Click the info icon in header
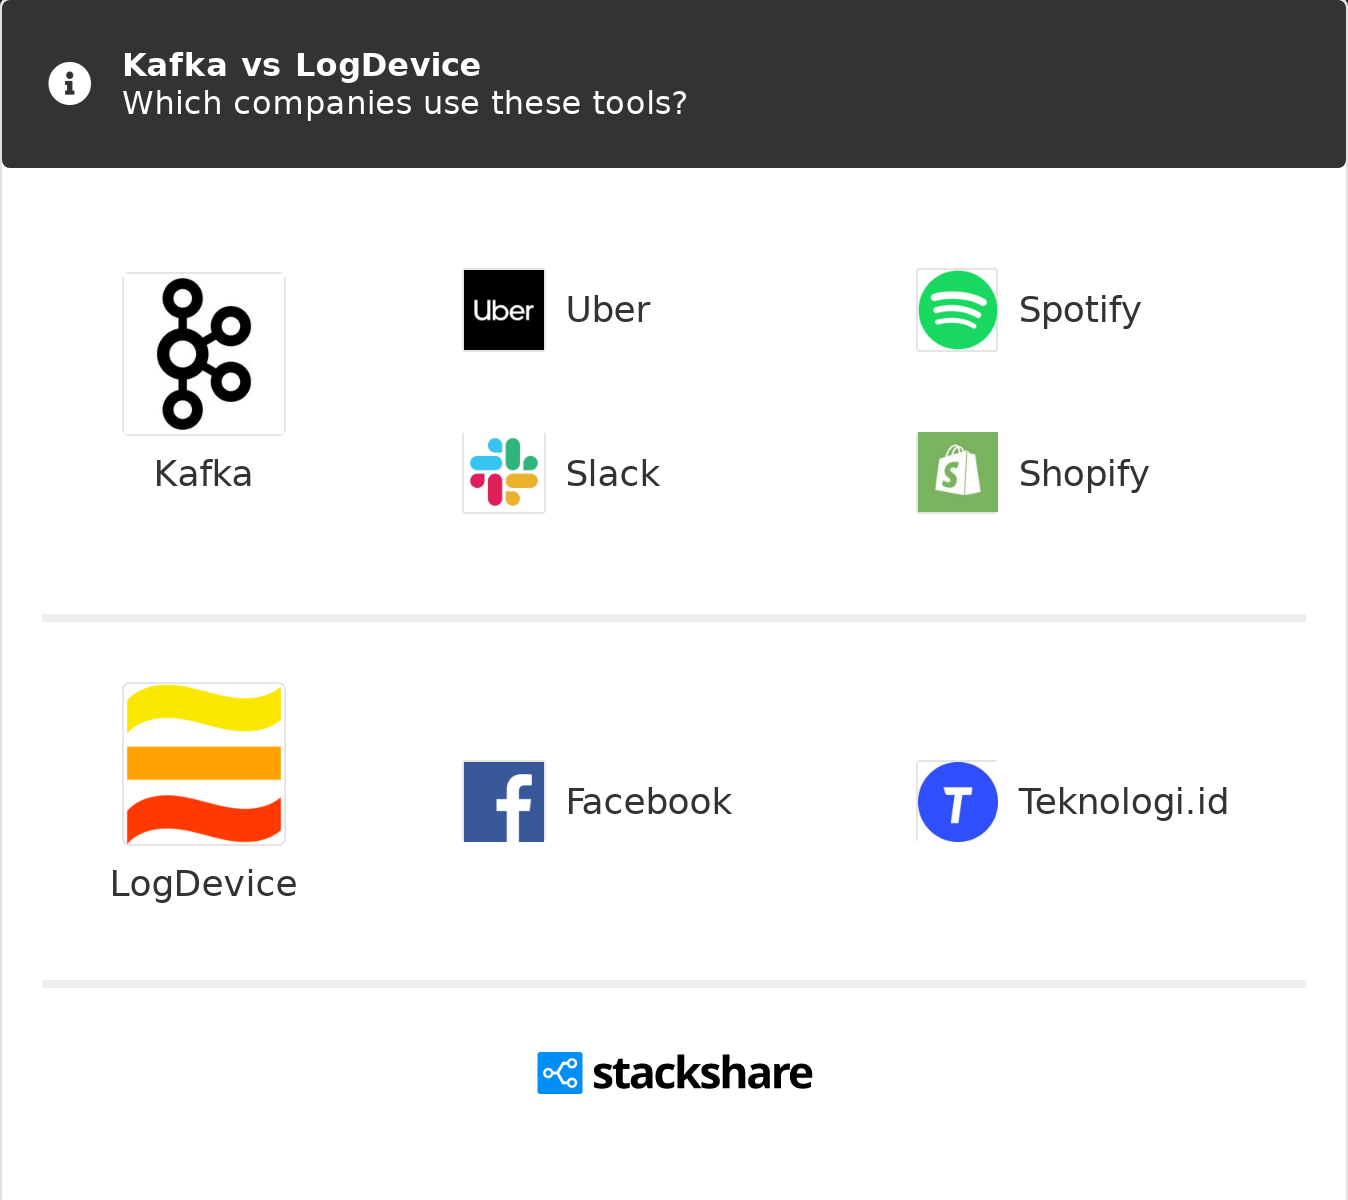Viewport: 1348px width, 1200px height. coord(70,83)
